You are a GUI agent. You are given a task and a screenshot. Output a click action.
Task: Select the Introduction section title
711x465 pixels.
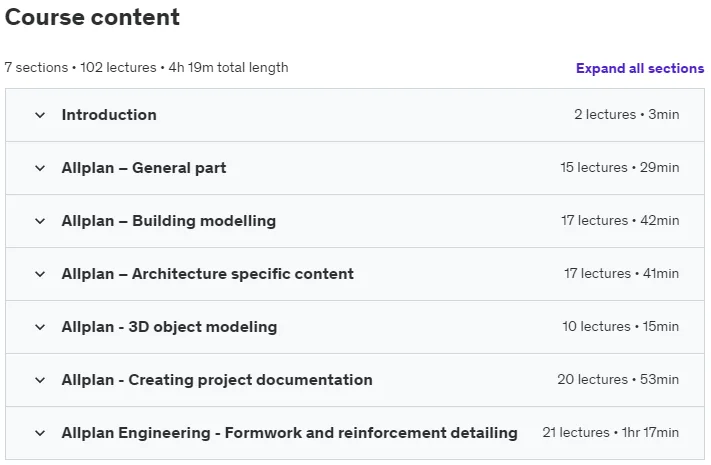(109, 115)
